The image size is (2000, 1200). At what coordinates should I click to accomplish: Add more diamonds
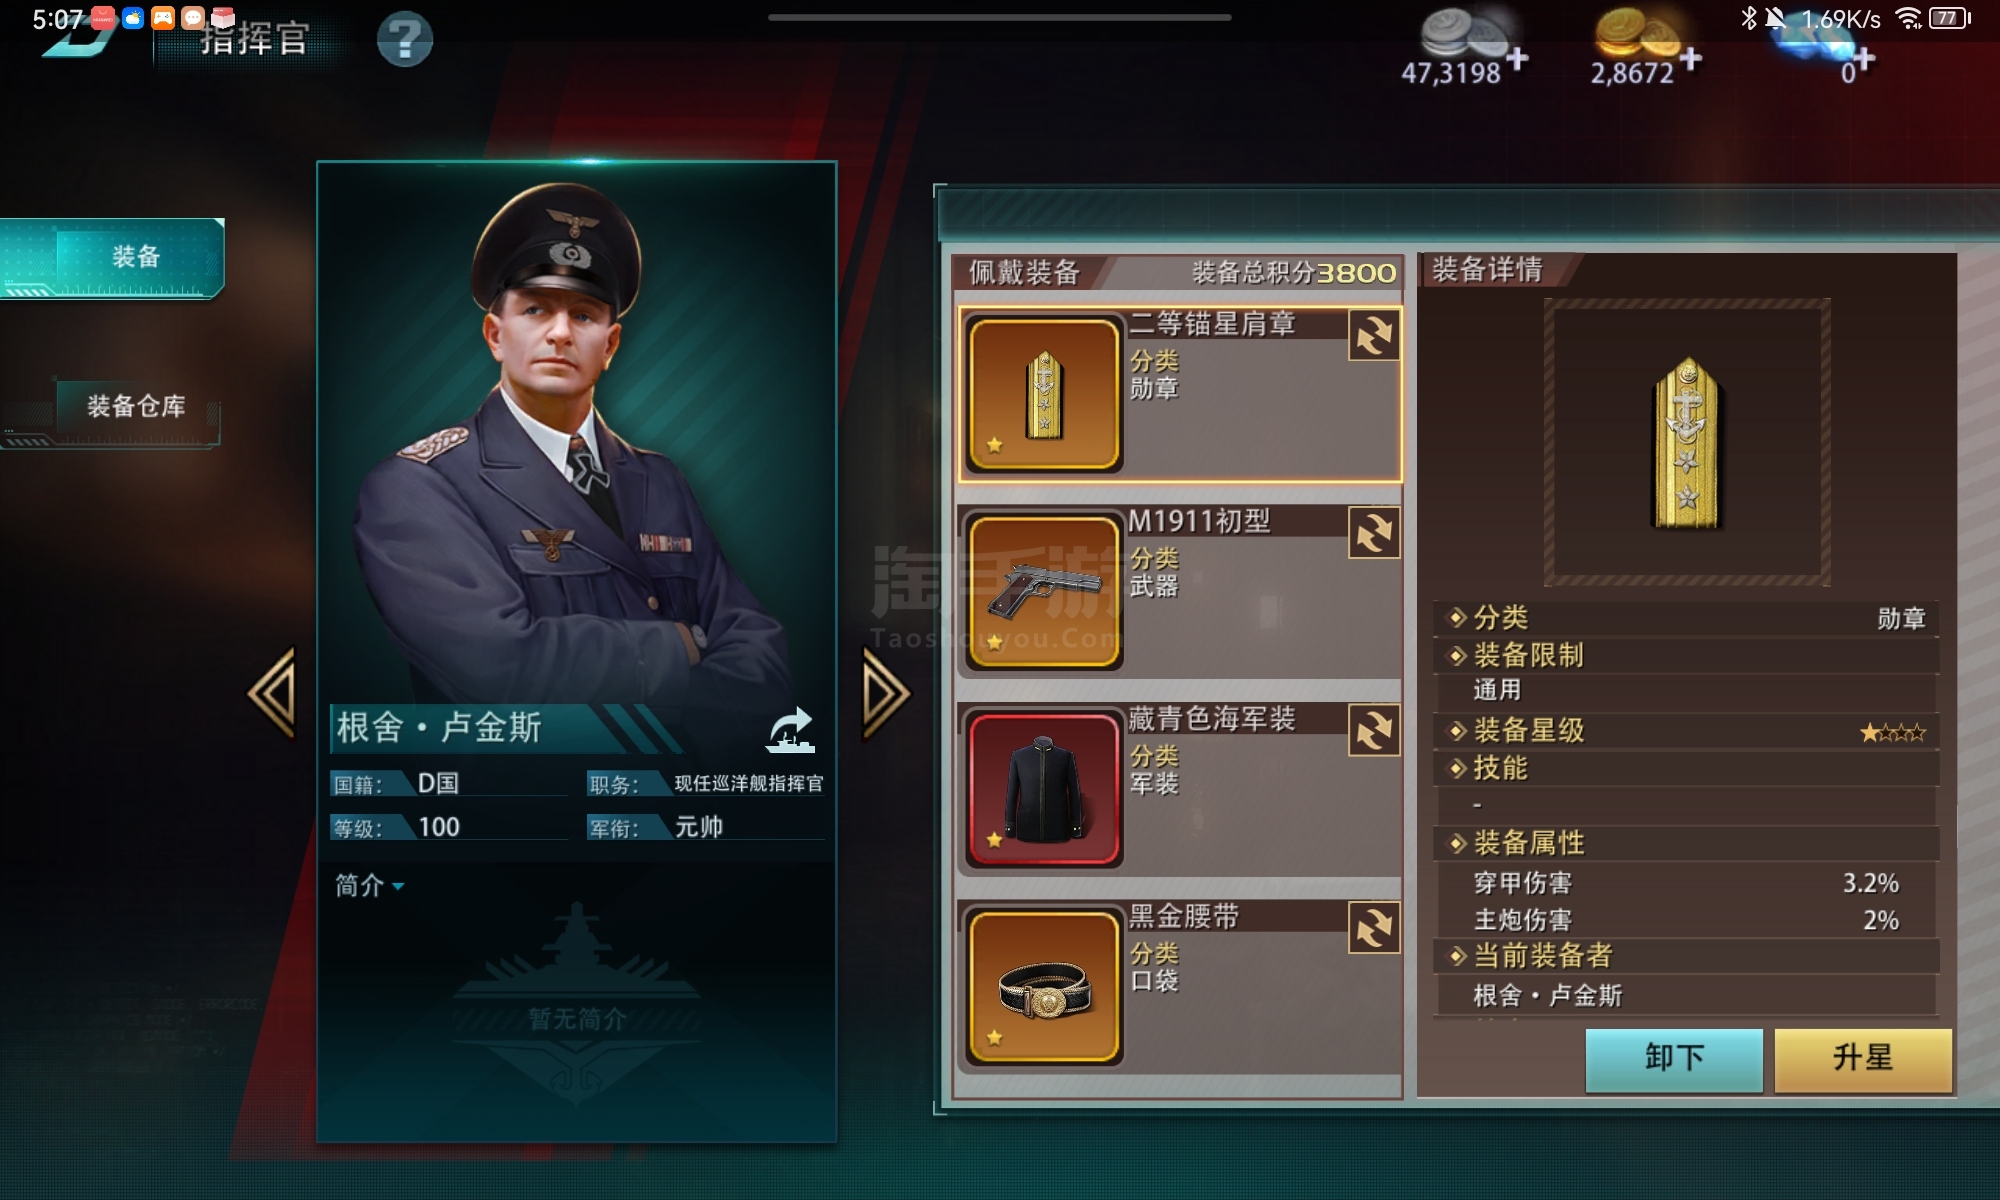tap(1864, 60)
